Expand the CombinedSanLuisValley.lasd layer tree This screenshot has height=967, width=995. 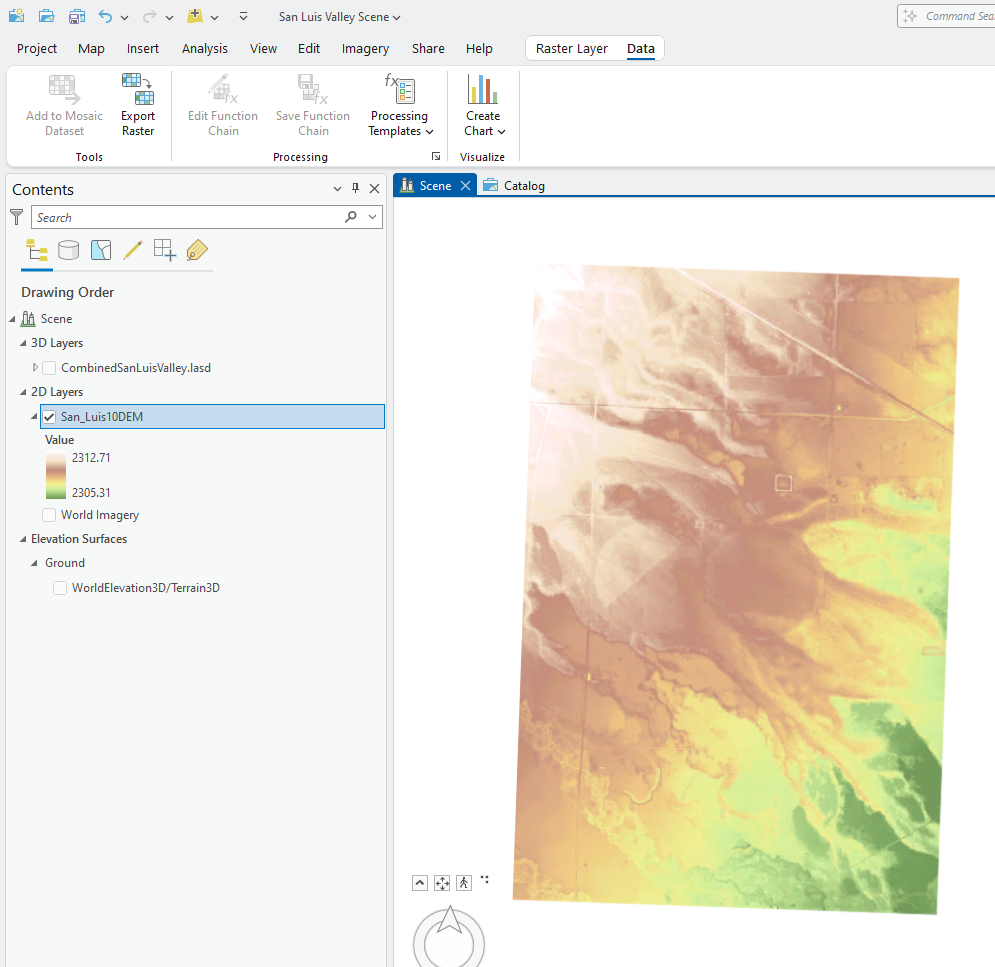[36, 368]
